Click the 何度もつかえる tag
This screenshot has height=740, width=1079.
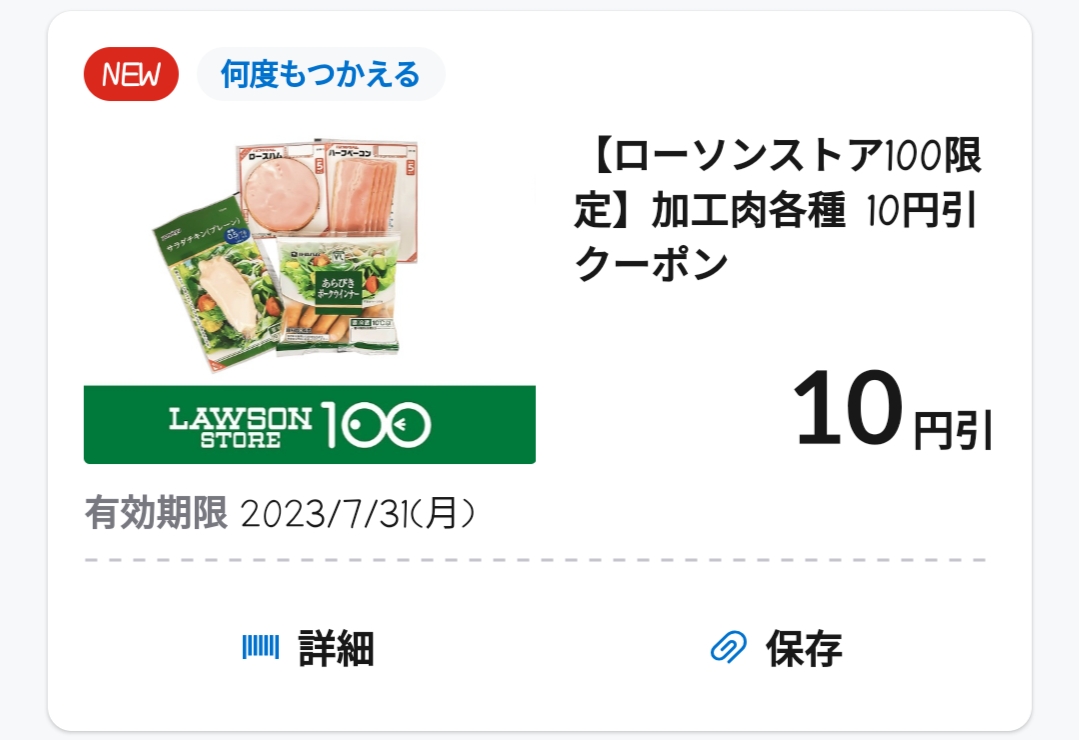[x=320, y=74]
